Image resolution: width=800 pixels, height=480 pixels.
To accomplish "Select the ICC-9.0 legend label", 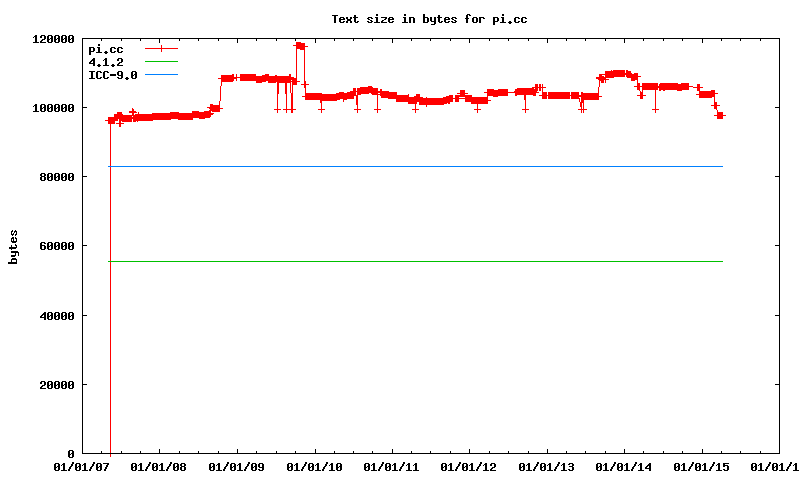I will 112,74.
